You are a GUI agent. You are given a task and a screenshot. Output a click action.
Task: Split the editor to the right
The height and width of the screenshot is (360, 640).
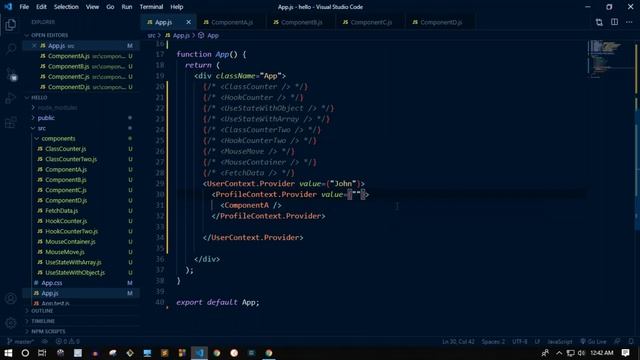pyautogui.click(x=614, y=22)
